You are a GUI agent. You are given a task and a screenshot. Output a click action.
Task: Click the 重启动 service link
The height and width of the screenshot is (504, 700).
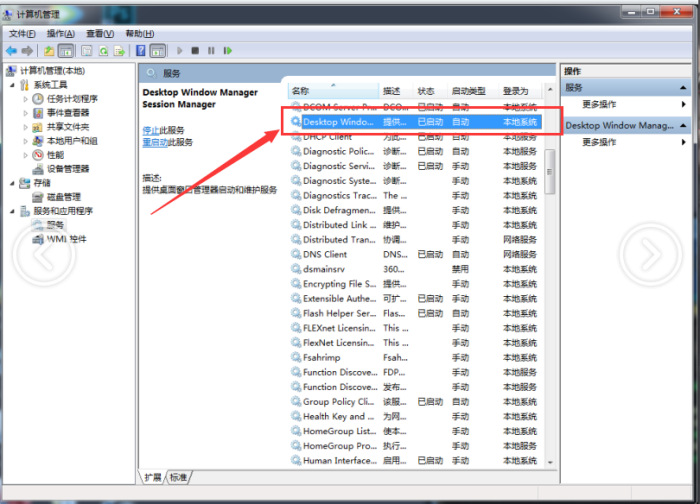(154, 143)
